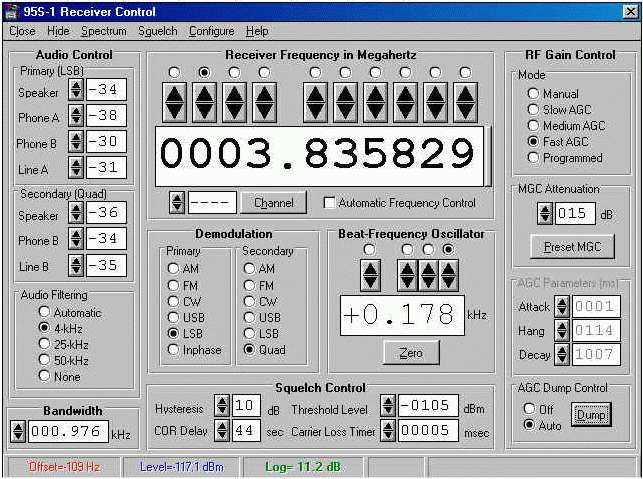Click leftmost BFO digit up-down arrow
This screenshot has width=643, height=479.
[370, 275]
